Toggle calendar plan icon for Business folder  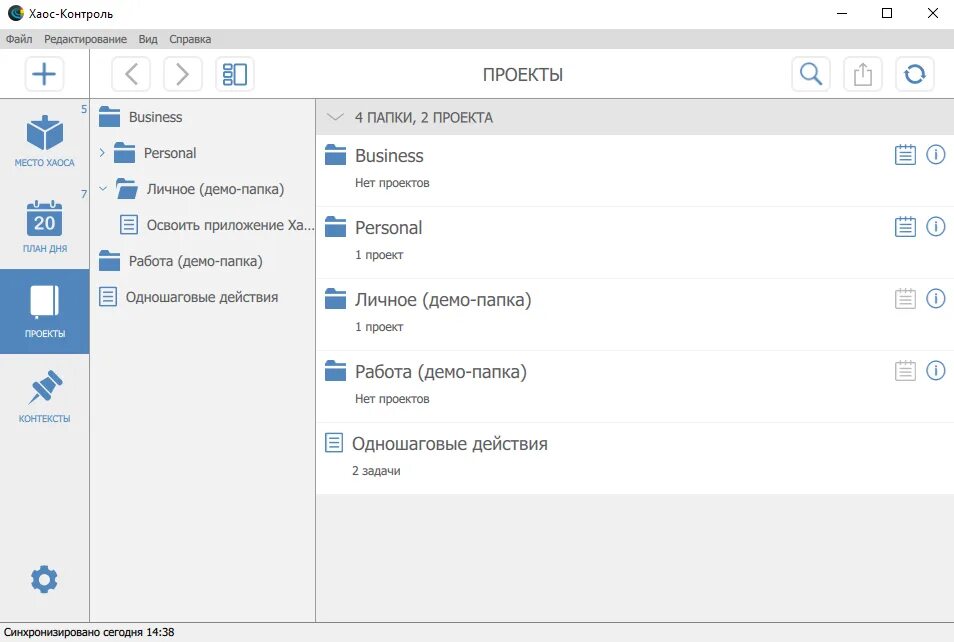905,155
